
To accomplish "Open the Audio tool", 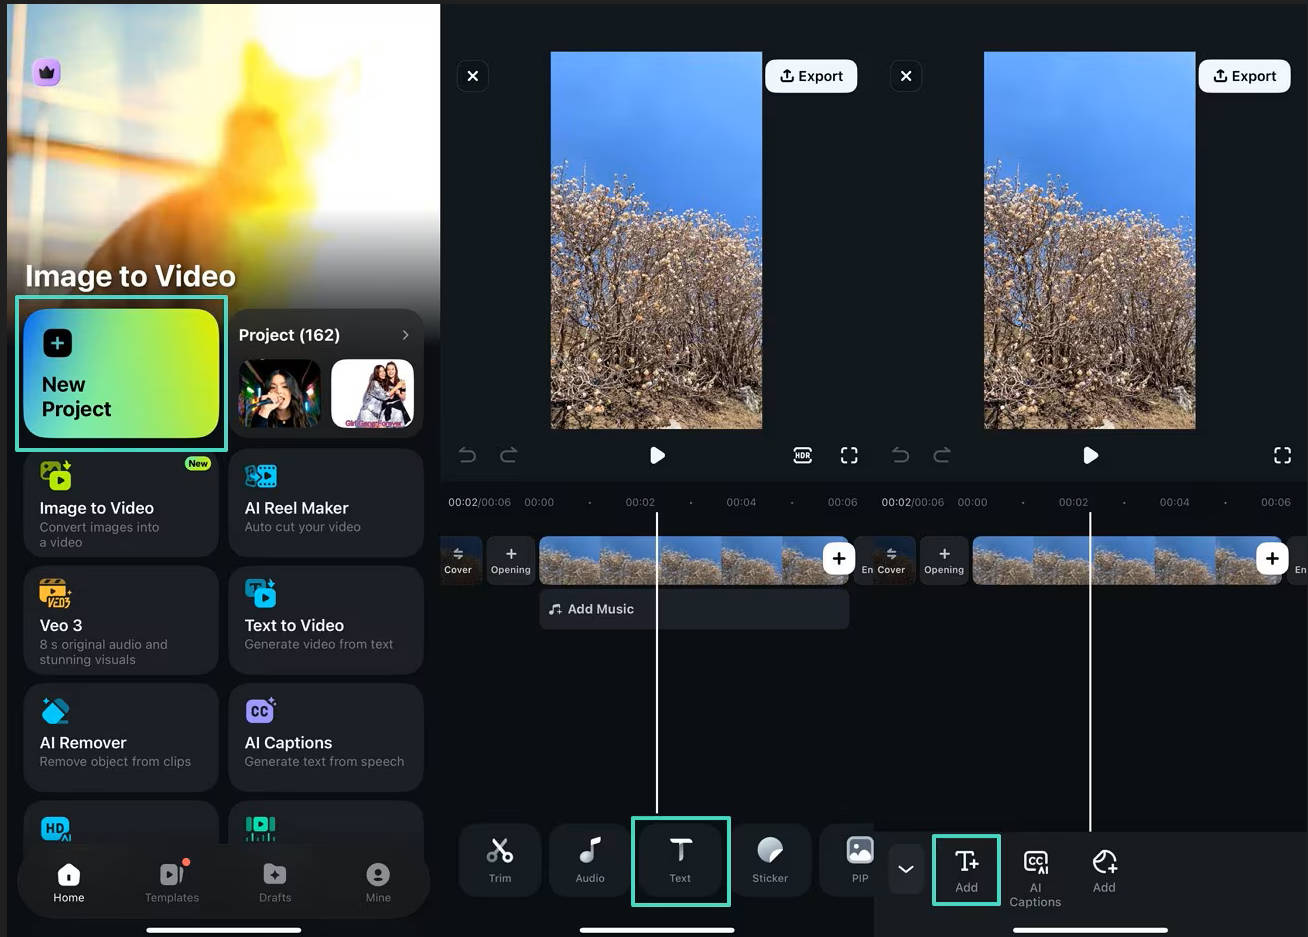I will pyautogui.click(x=589, y=860).
